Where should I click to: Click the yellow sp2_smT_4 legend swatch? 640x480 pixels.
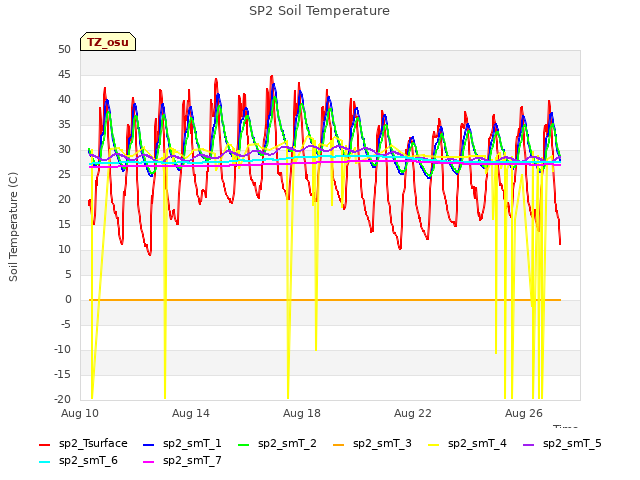coord(433,444)
